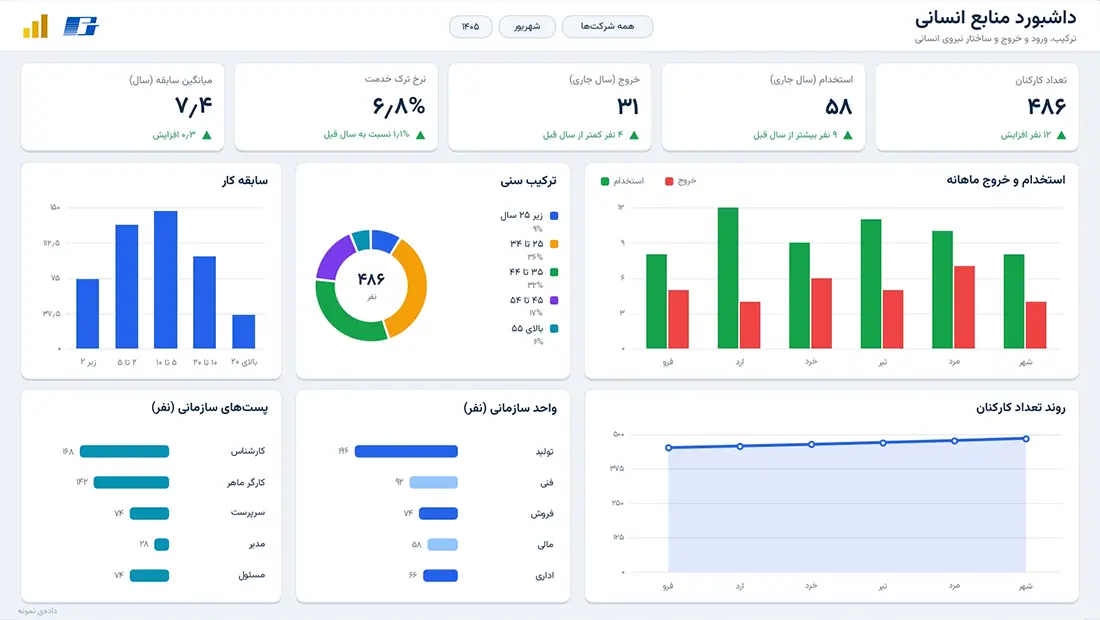1100x620 pixels.
Task: Click خرد data point on employee trend line
Action: (x=812, y=444)
